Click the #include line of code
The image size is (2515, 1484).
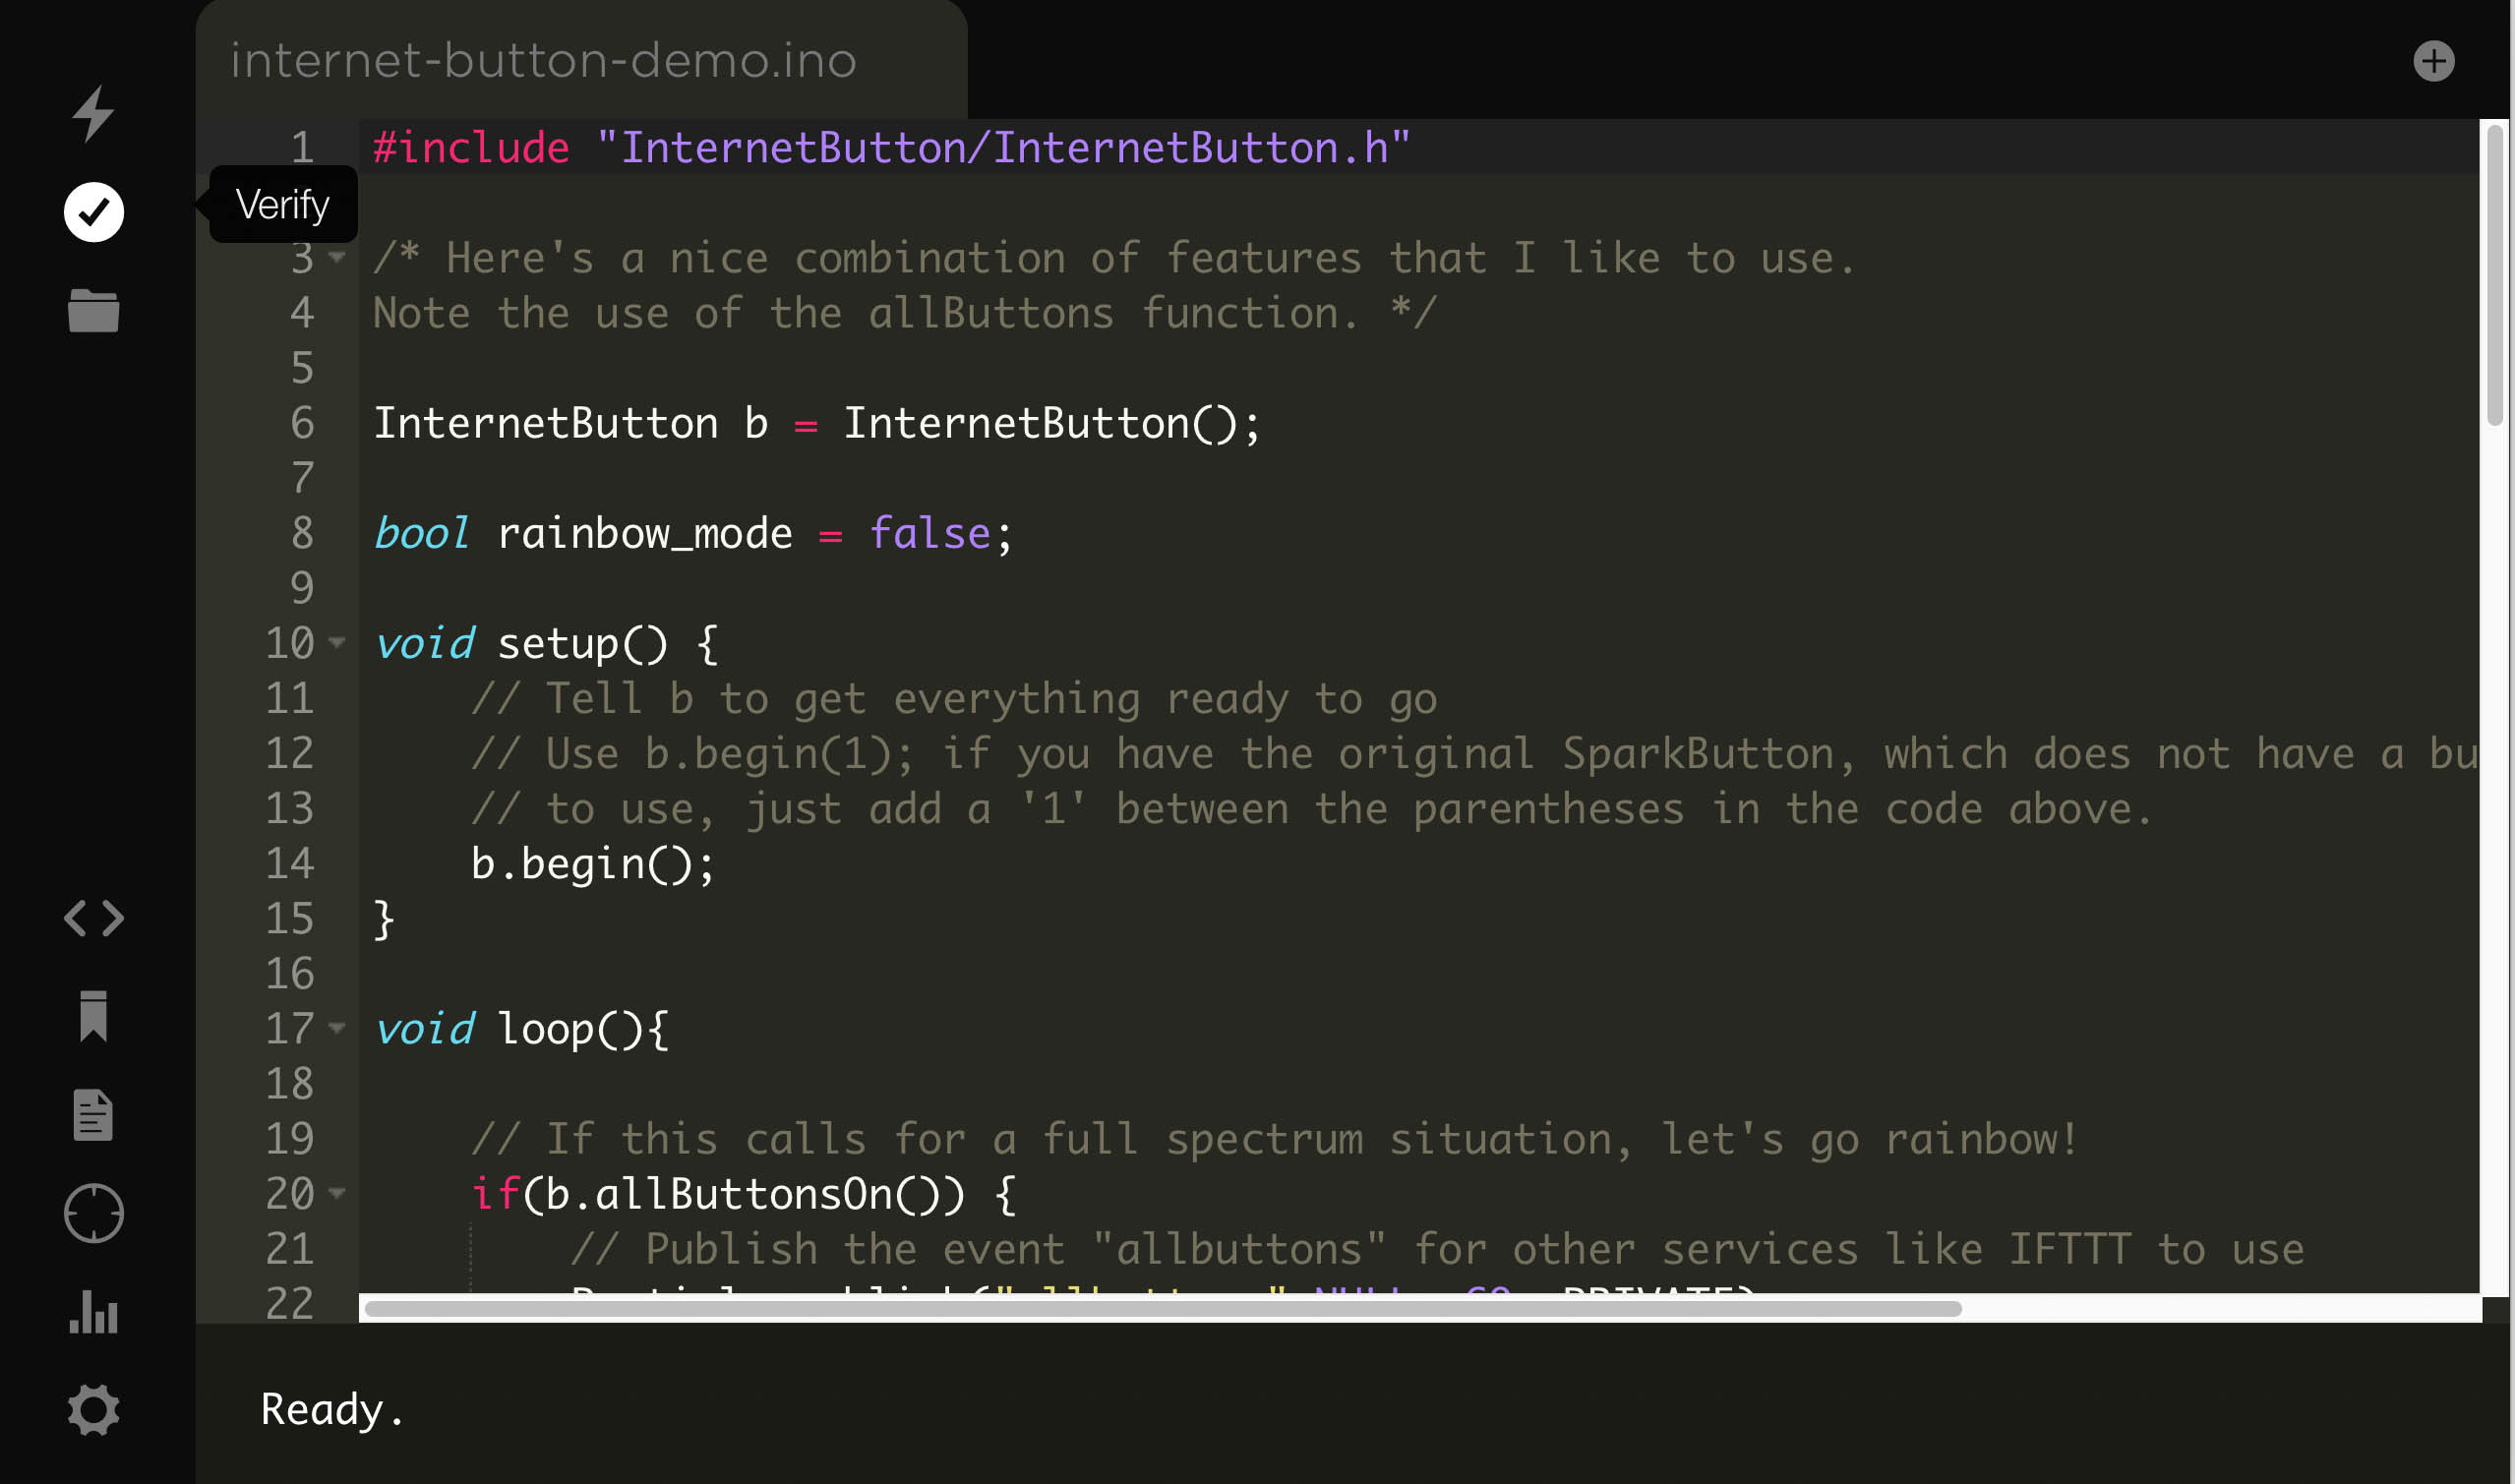(891, 148)
